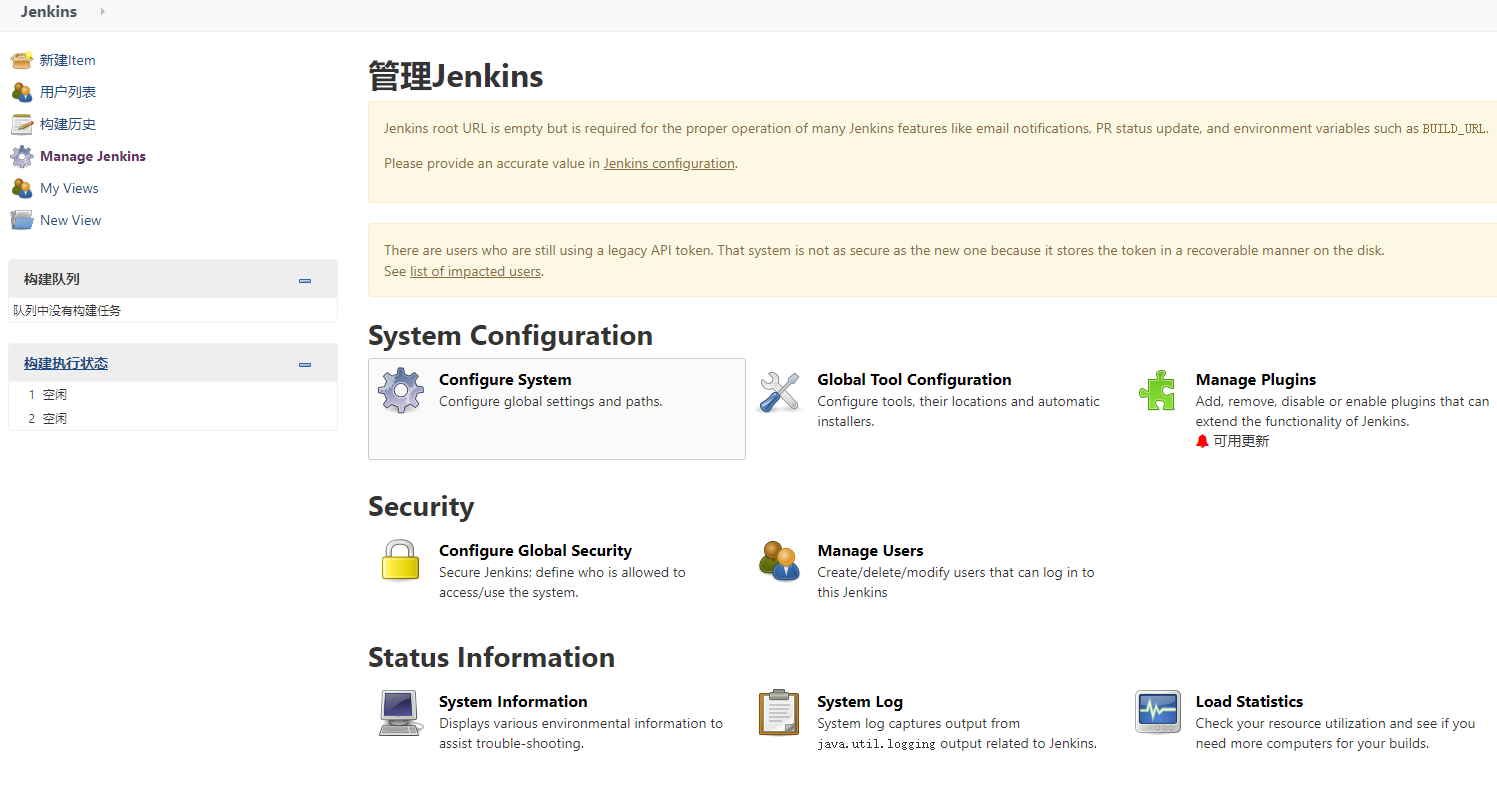Click executor 1 空闲 row
The image size is (1497, 789).
click(x=173, y=395)
